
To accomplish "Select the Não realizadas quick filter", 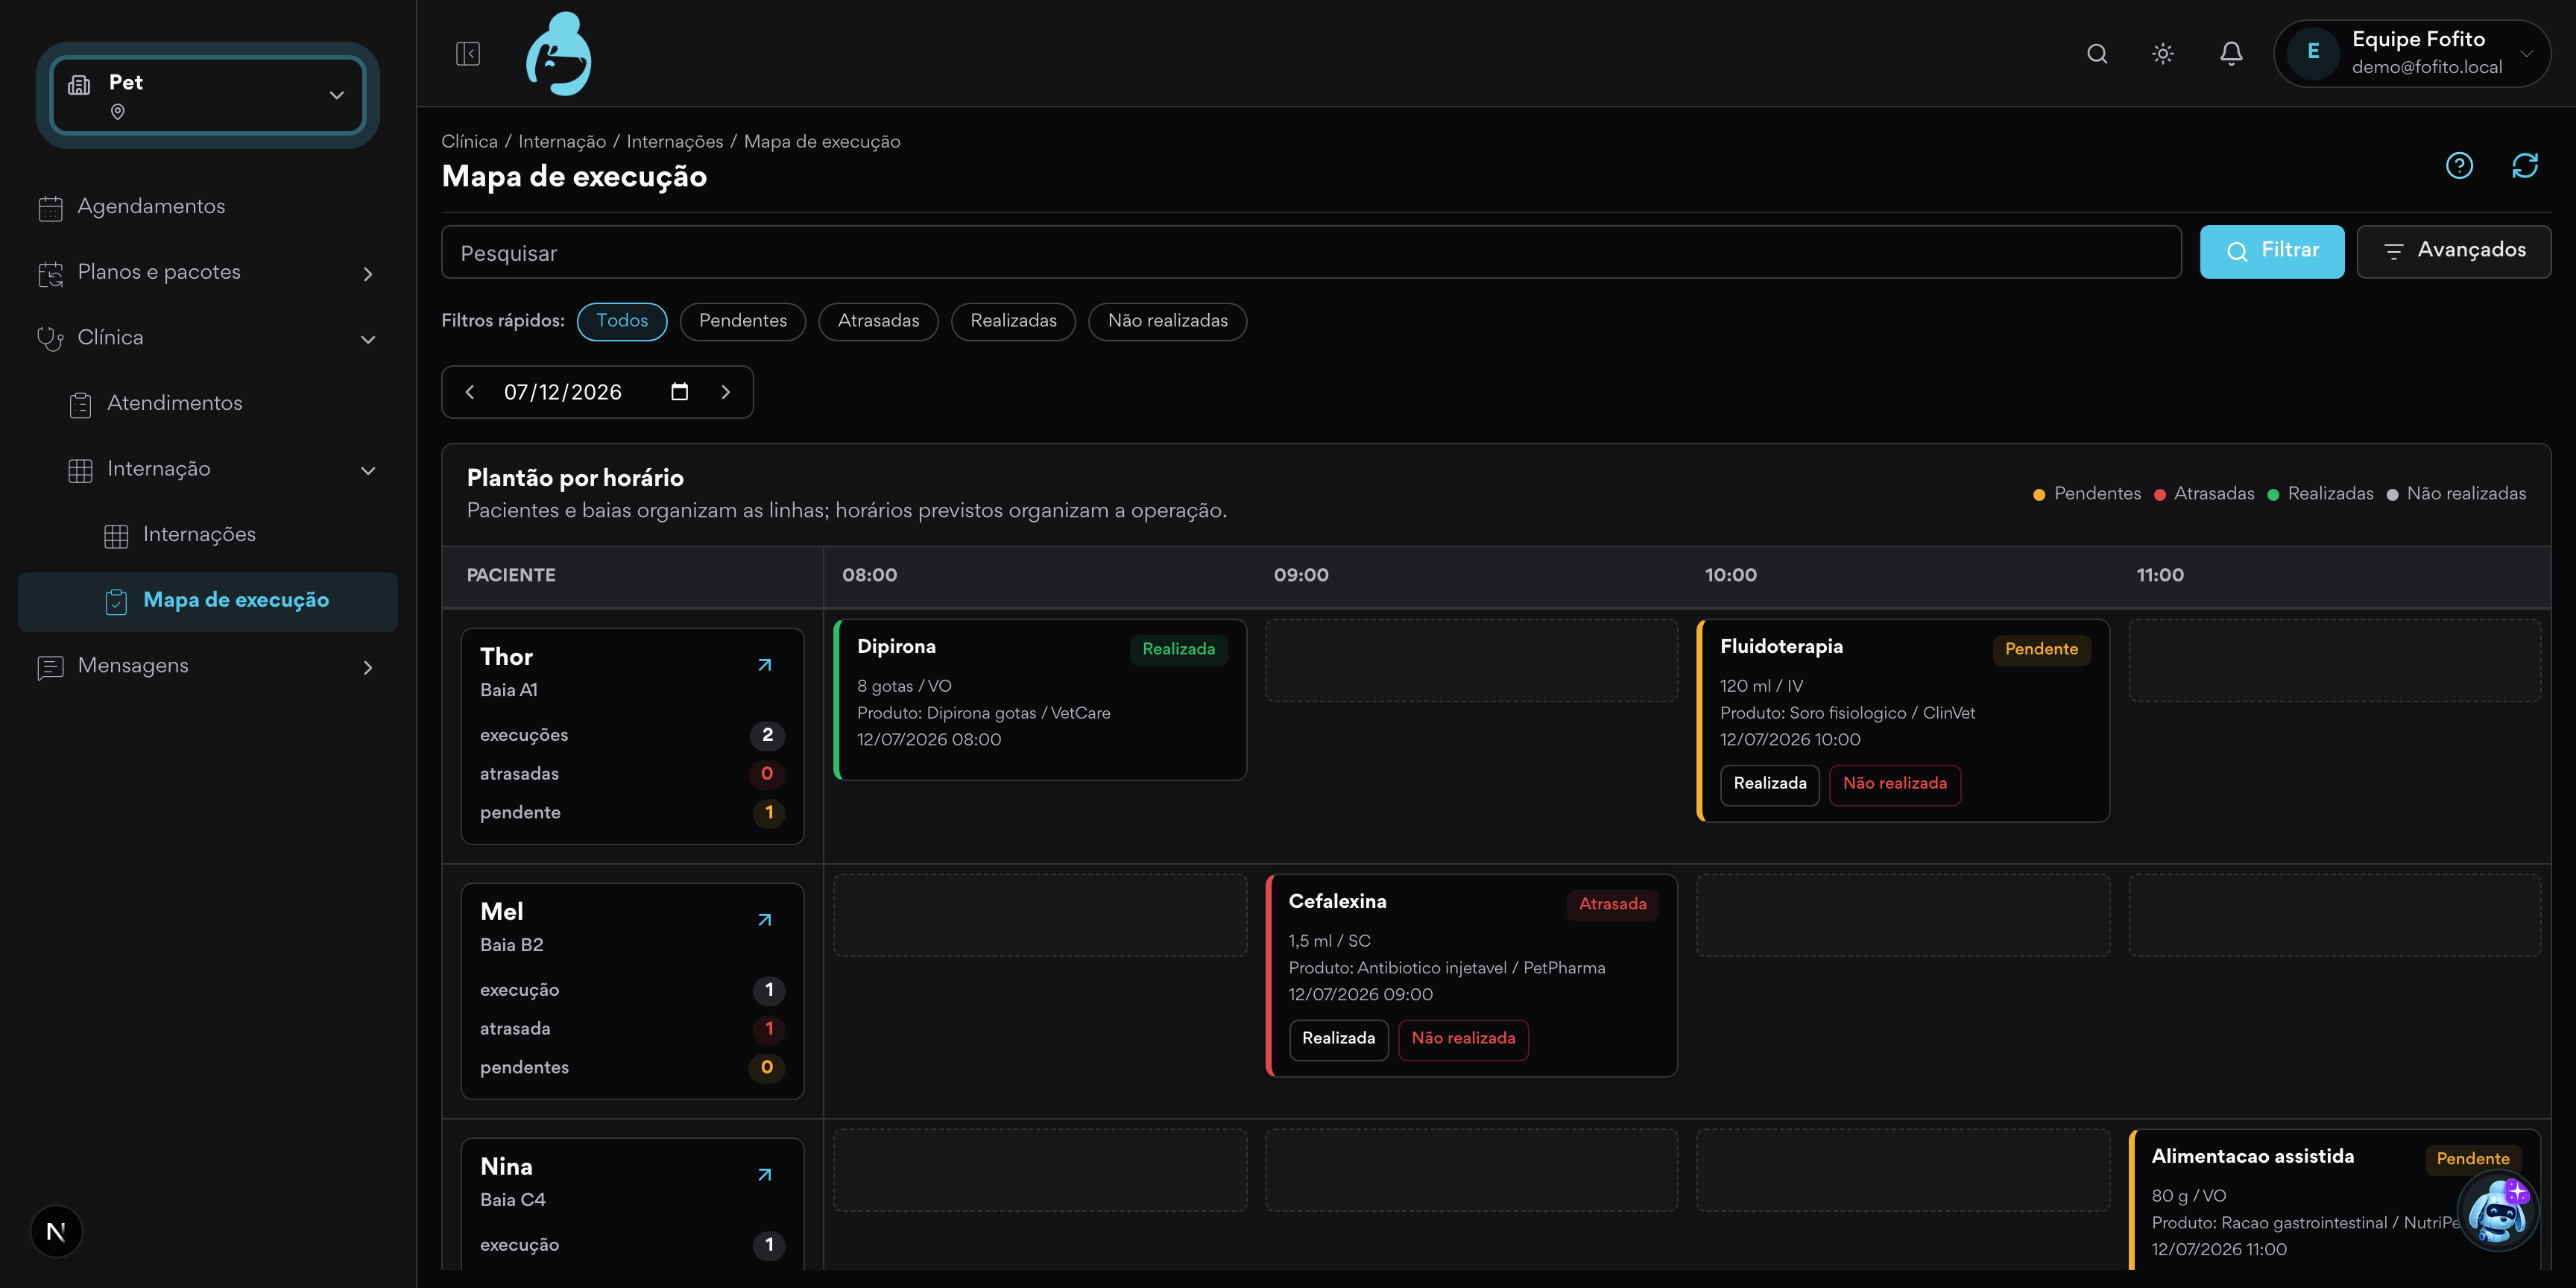I will pyautogui.click(x=1167, y=321).
